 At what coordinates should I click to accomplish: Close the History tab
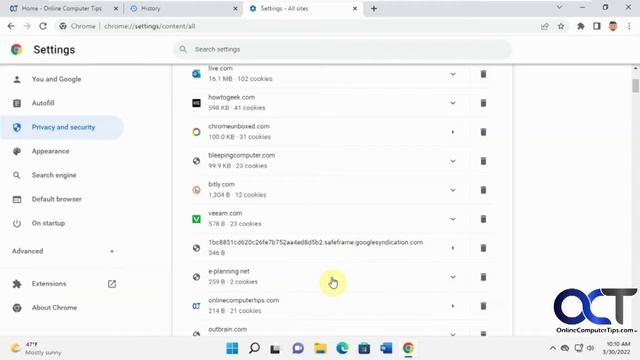(235, 8)
